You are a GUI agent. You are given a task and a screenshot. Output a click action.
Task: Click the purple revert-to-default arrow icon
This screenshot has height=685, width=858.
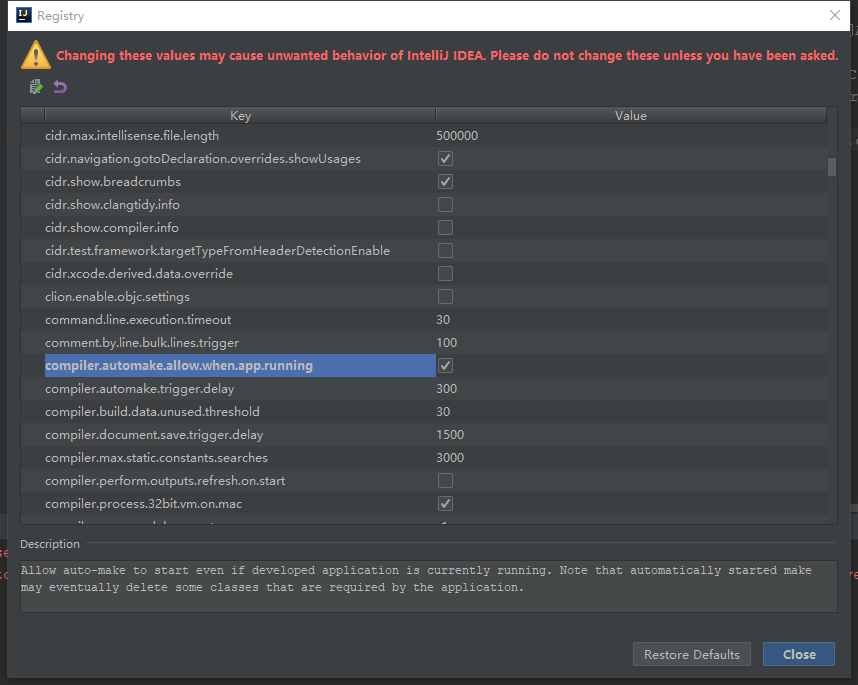[60, 86]
